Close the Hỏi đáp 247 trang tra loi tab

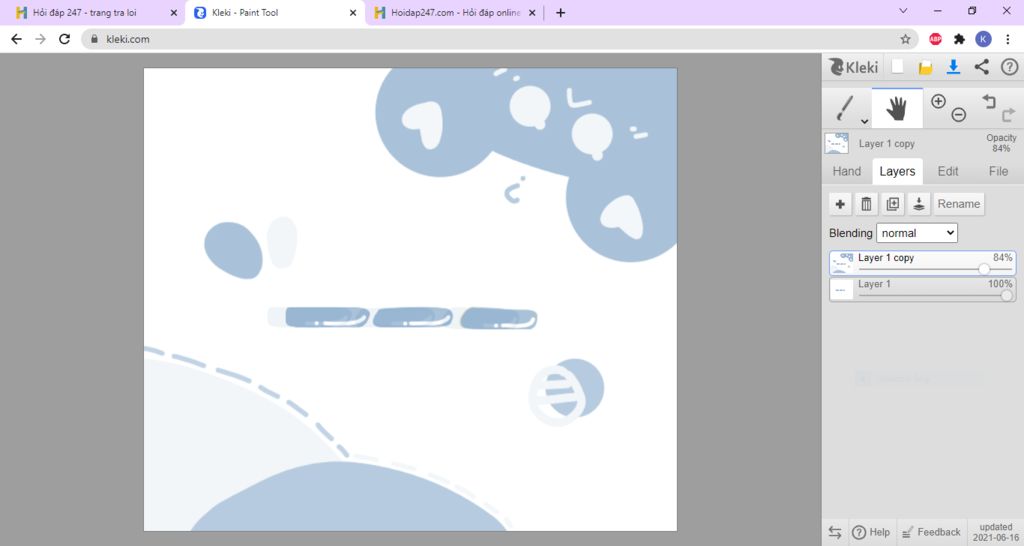click(173, 12)
